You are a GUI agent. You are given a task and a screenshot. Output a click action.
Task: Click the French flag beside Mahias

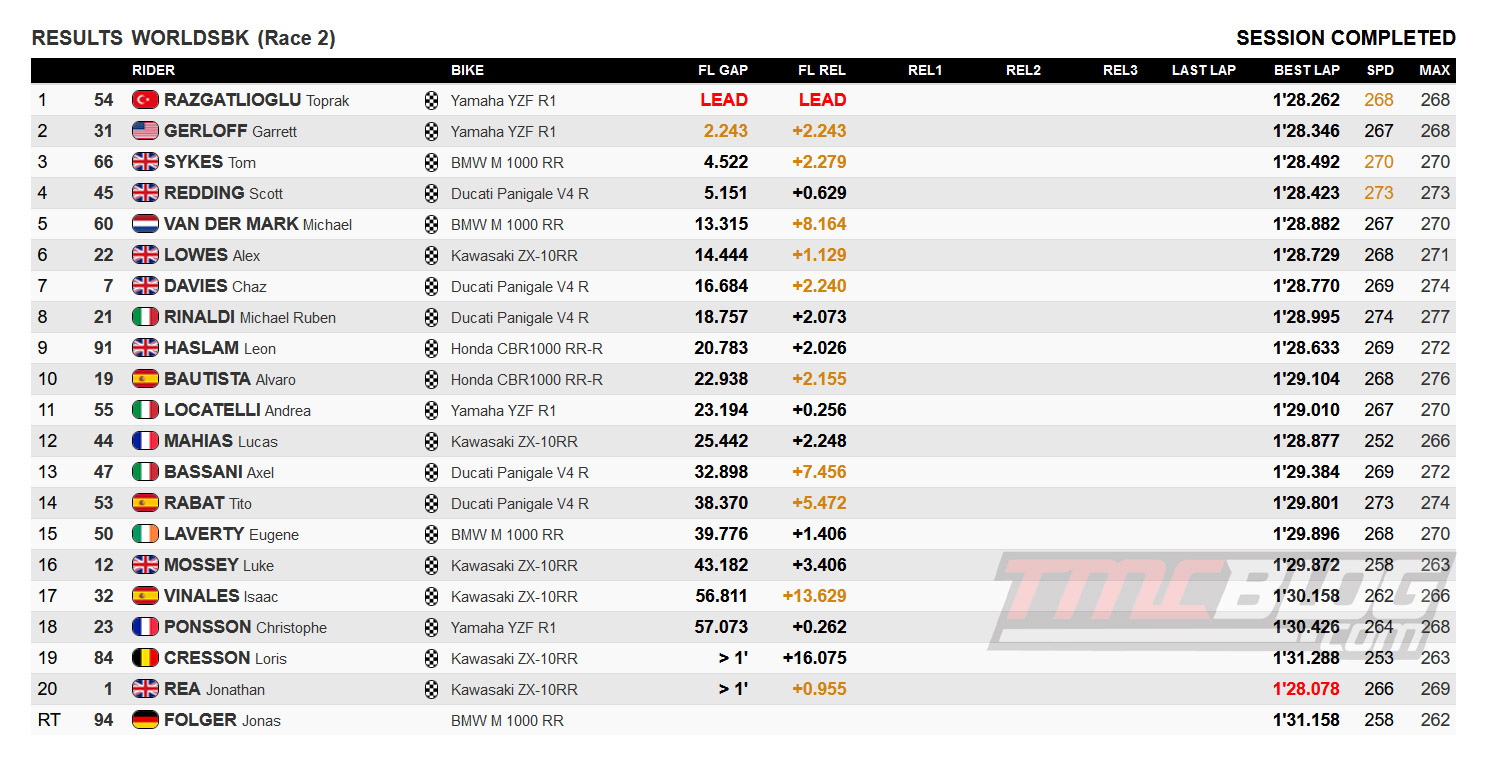145,441
